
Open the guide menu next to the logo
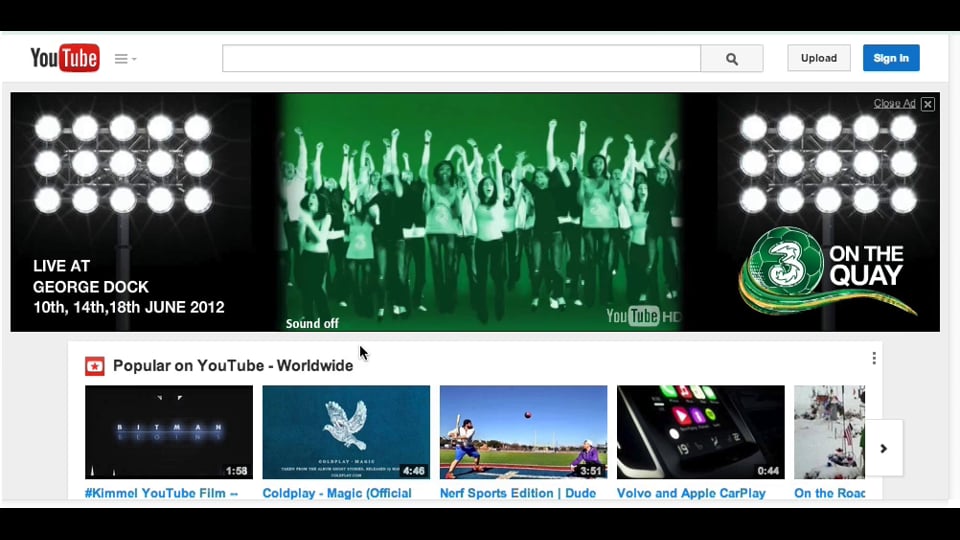(x=125, y=59)
